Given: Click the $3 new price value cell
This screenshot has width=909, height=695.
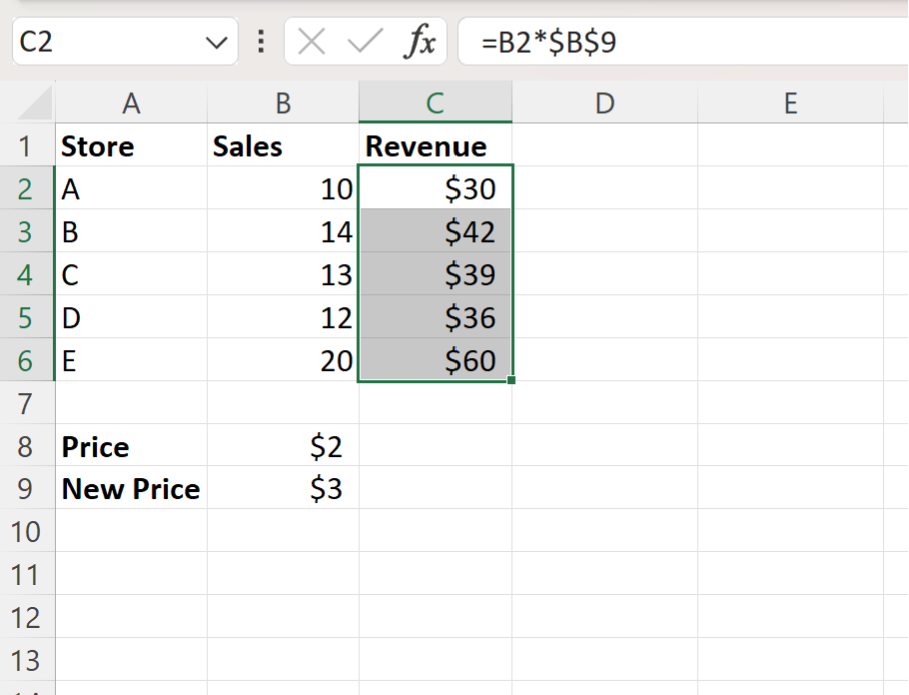Looking at the screenshot, I should [x=283, y=489].
